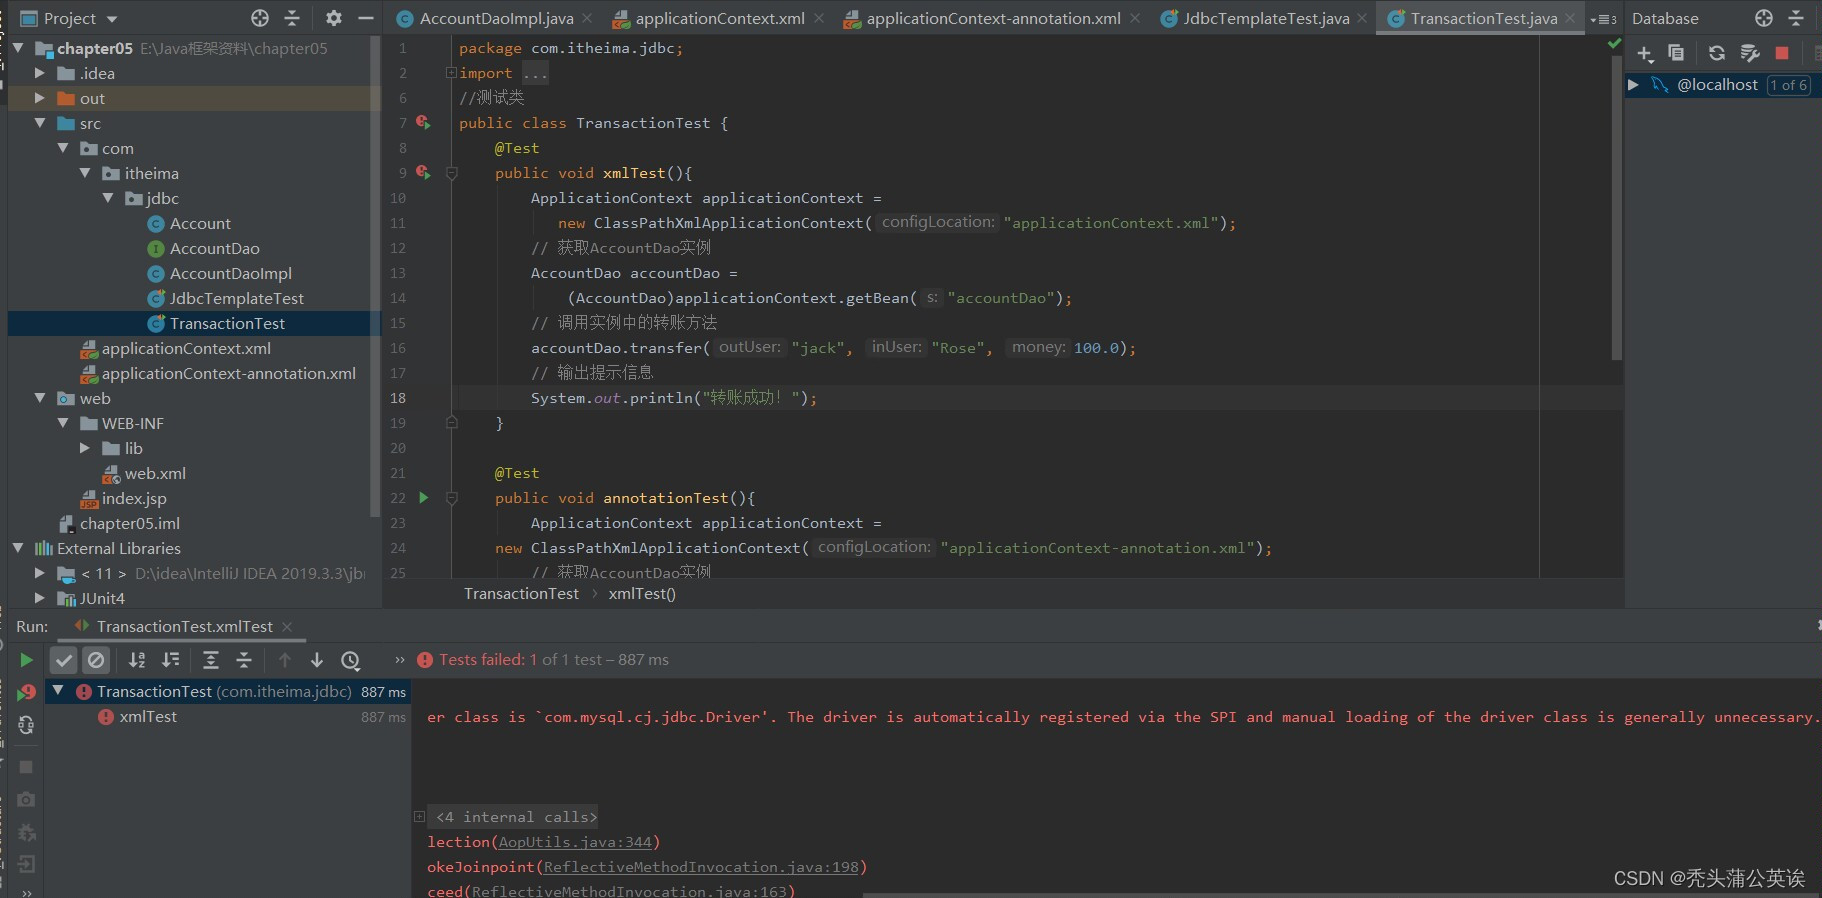Open the Account class file
Viewport: 1822px width, 898px height.
coord(189,223)
